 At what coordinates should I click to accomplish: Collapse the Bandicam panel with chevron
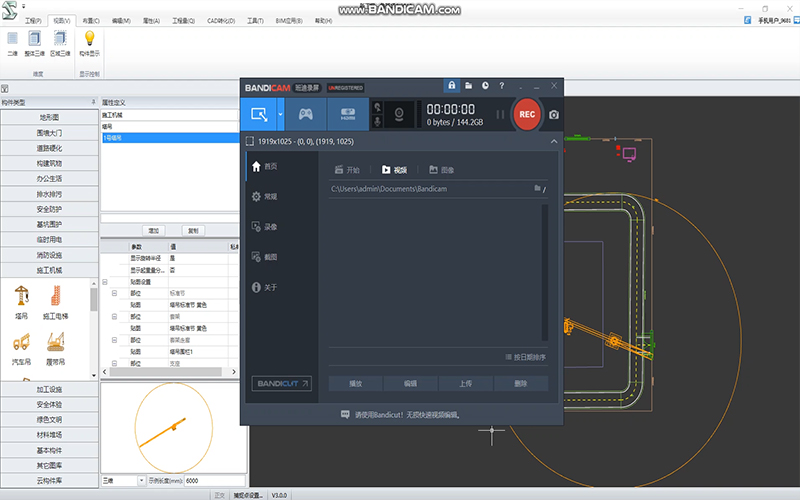(x=554, y=141)
